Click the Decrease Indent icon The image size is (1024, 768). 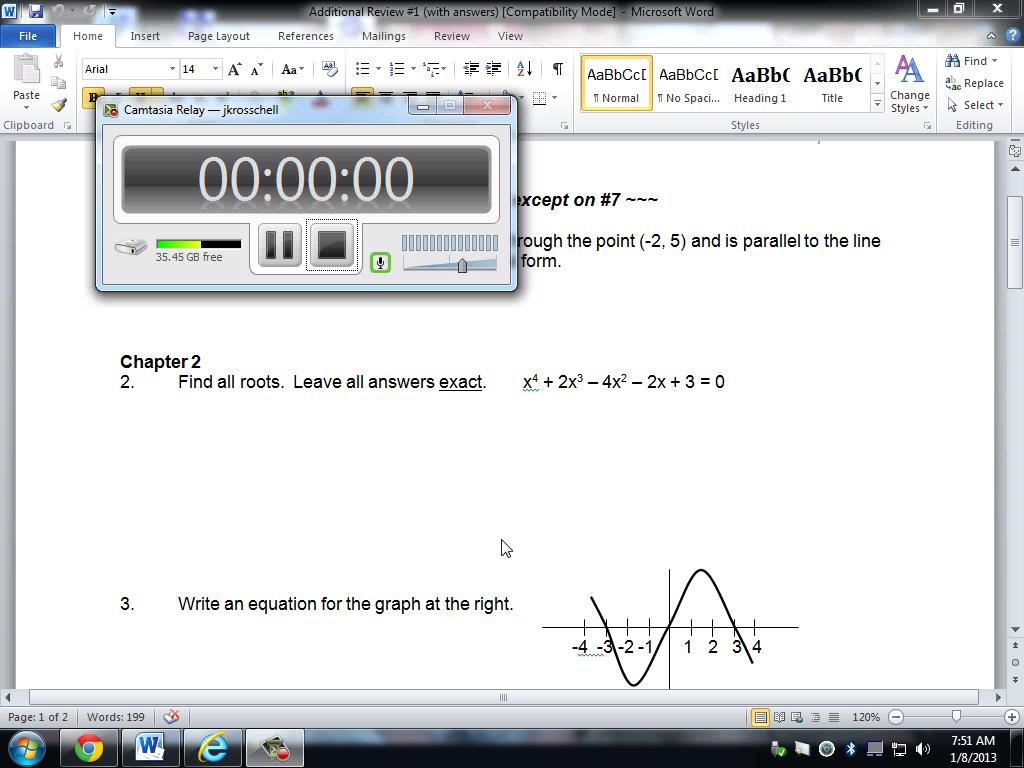[471, 69]
